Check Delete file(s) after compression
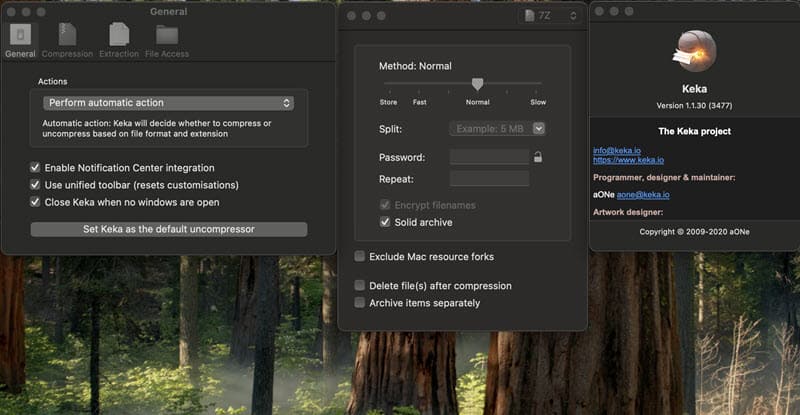This screenshot has width=800, height=415. [x=360, y=286]
